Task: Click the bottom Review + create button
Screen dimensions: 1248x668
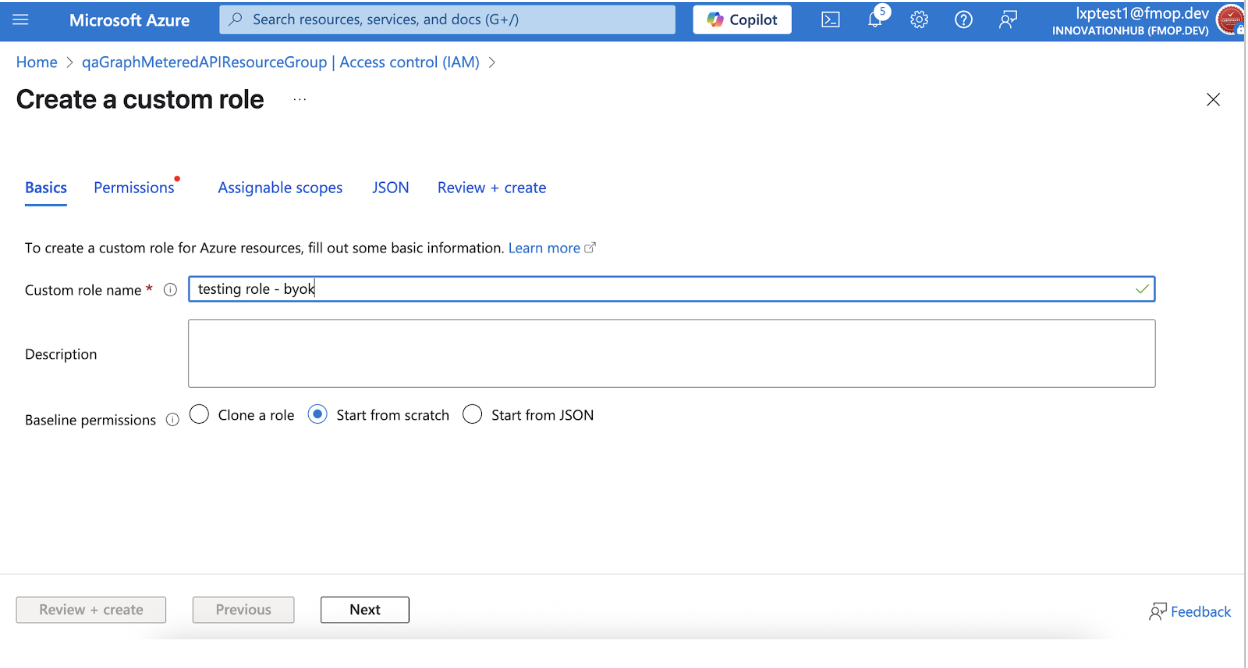Action: [x=91, y=610]
